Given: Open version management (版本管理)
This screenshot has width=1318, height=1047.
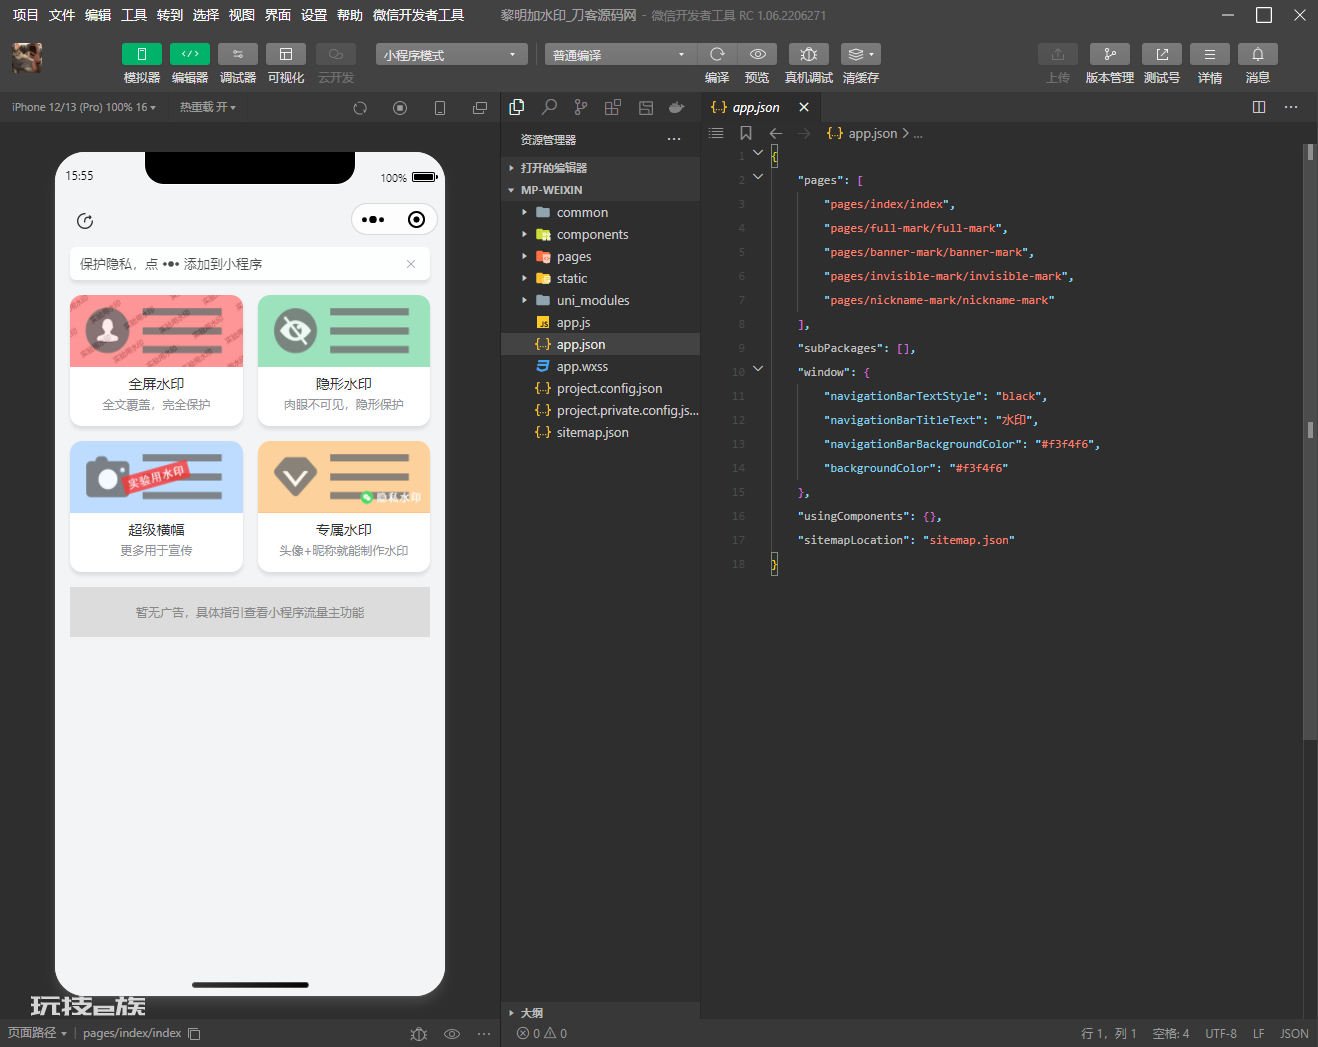Looking at the screenshot, I should pyautogui.click(x=1110, y=54).
